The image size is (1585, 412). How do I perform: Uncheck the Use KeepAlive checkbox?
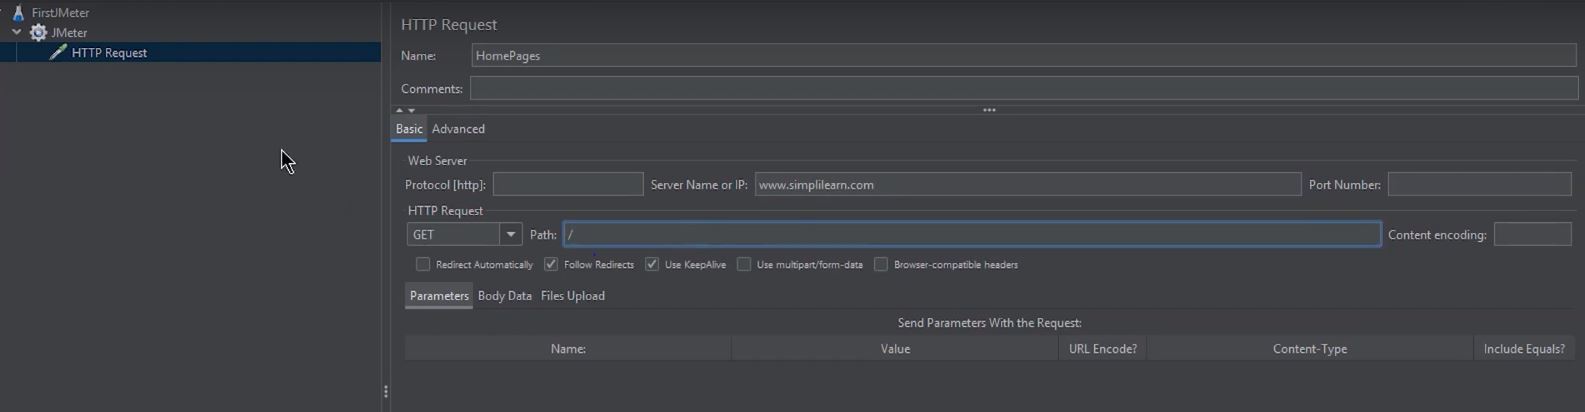[x=652, y=264]
